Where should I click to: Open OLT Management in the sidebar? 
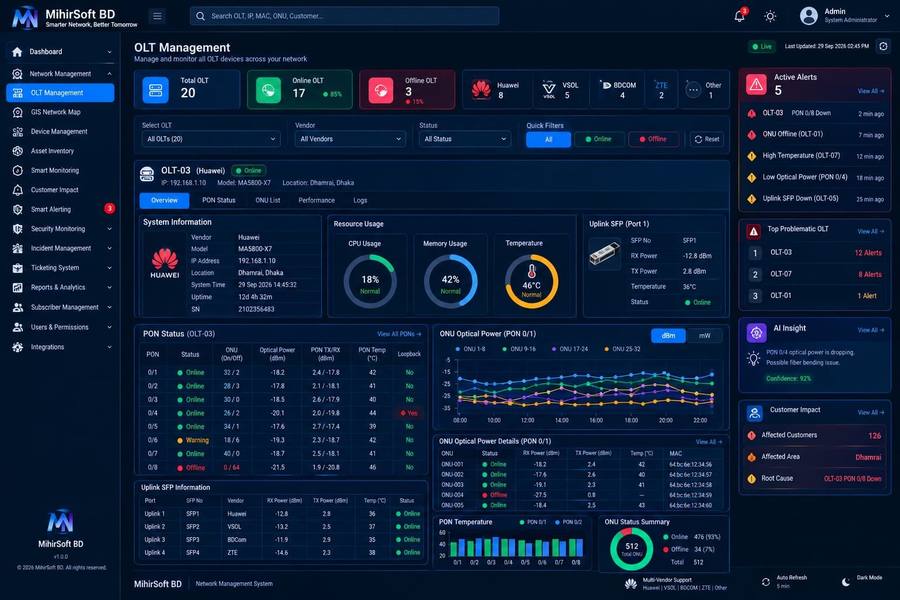point(60,93)
